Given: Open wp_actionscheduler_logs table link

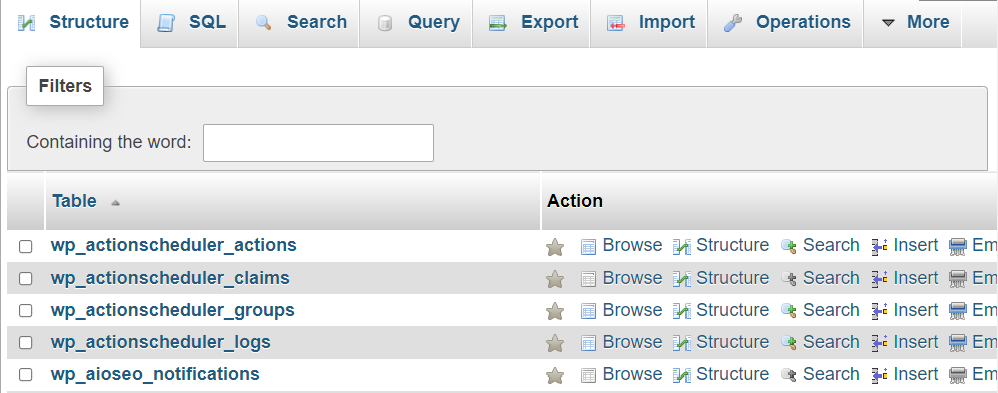Looking at the screenshot, I should pyautogui.click(x=160, y=342).
